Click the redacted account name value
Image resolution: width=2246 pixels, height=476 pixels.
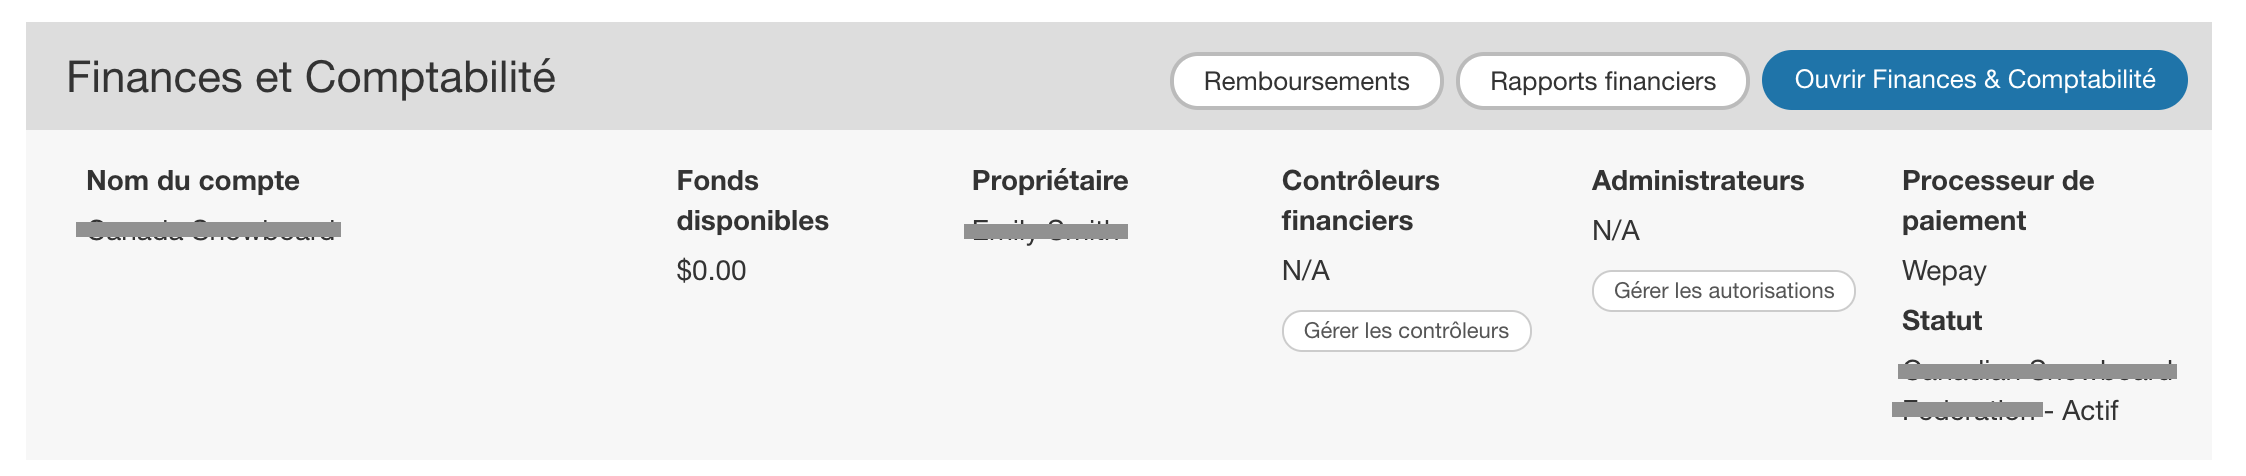209,231
